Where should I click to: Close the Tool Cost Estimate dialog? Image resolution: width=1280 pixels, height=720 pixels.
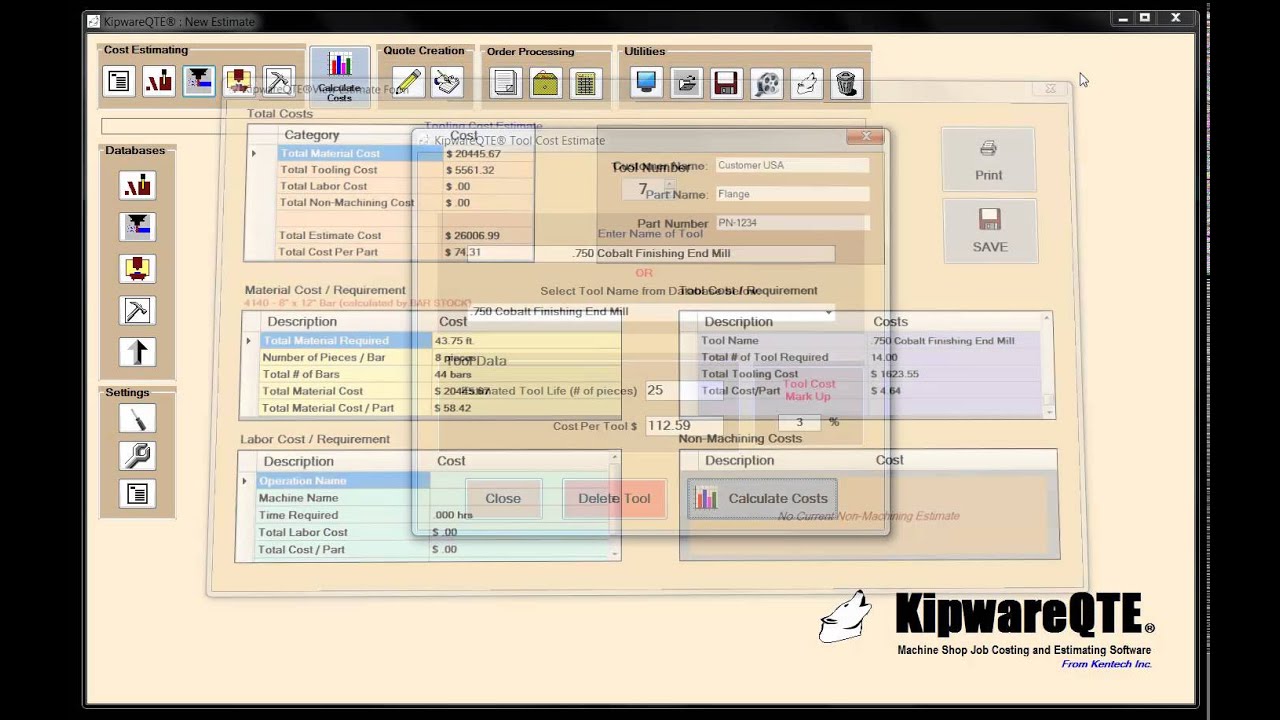(867, 137)
